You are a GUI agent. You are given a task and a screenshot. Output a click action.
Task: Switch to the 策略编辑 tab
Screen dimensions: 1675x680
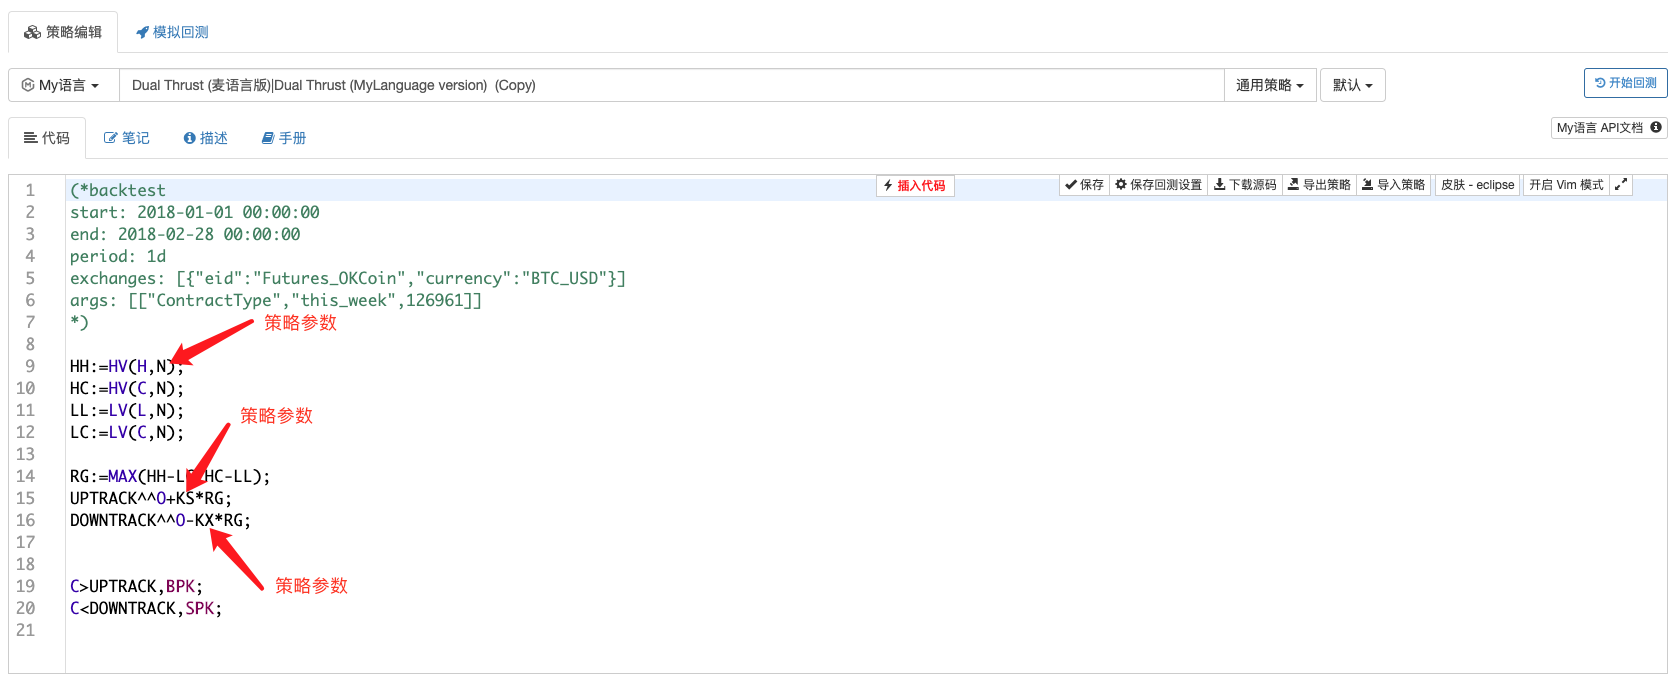(x=63, y=32)
